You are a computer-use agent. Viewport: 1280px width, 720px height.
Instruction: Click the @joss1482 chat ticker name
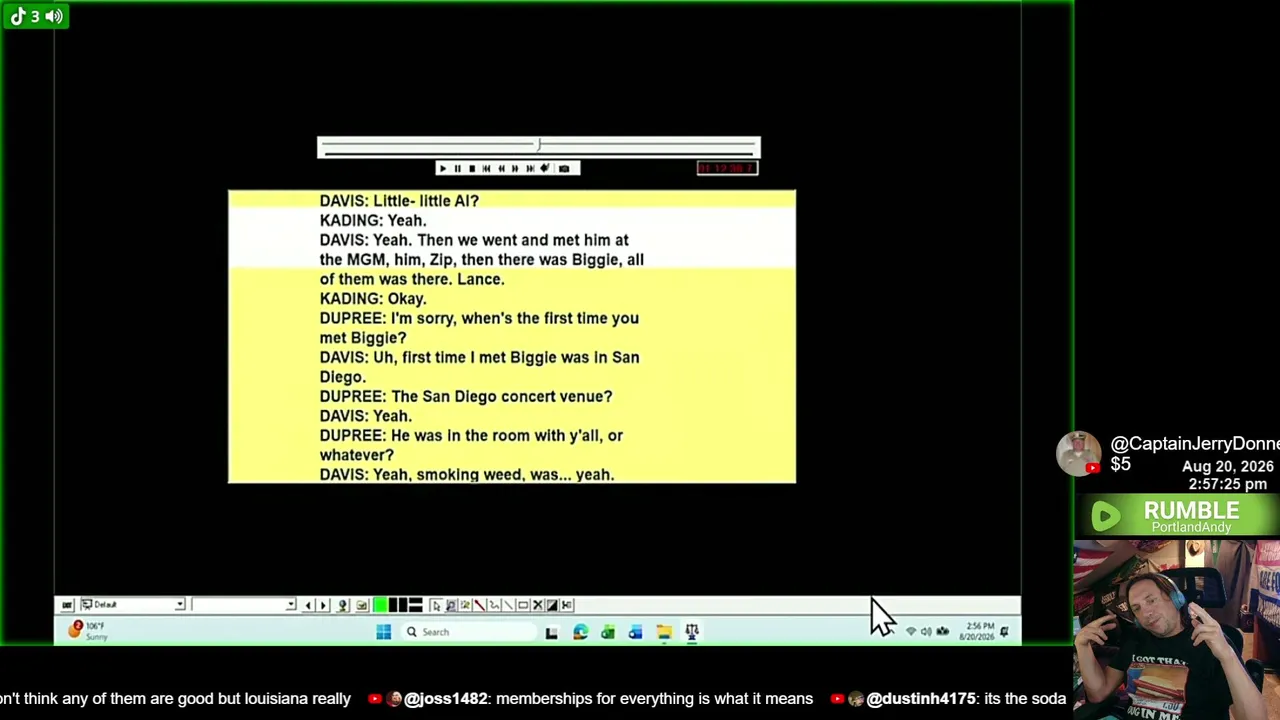click(446, 699)
